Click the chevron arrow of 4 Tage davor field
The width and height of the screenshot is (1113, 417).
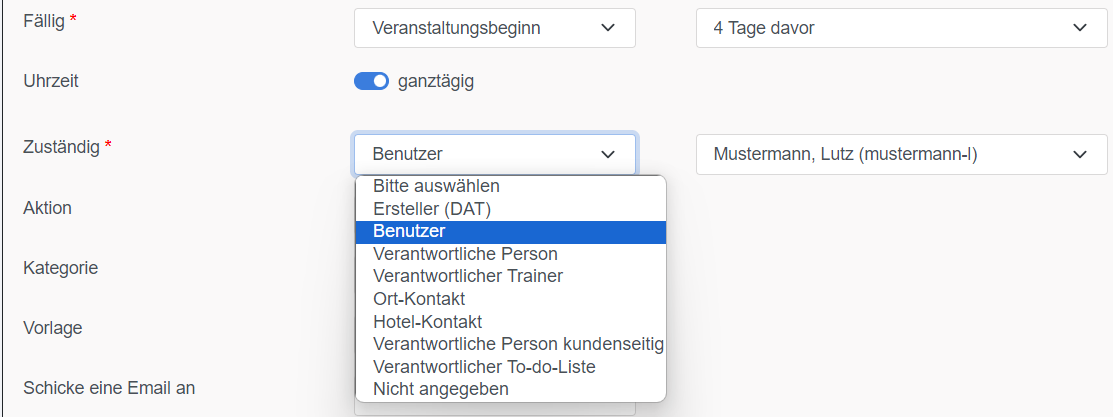1080,28
